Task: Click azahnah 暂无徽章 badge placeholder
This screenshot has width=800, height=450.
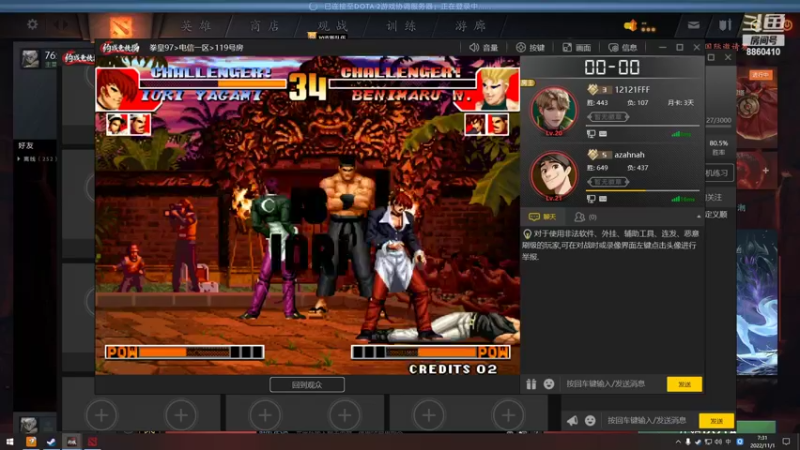Action: pyautogui.click(x=608, y=182)
